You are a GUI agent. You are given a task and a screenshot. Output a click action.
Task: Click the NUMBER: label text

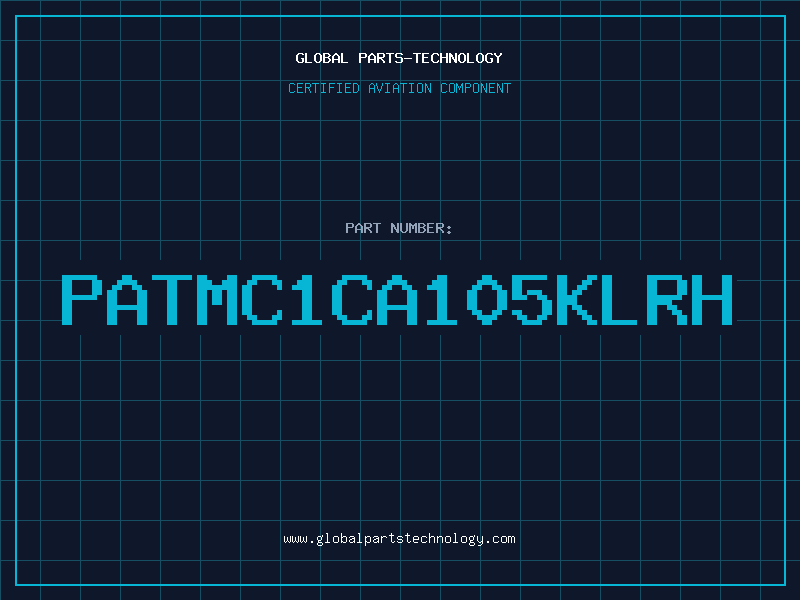[x=421, y=228]
